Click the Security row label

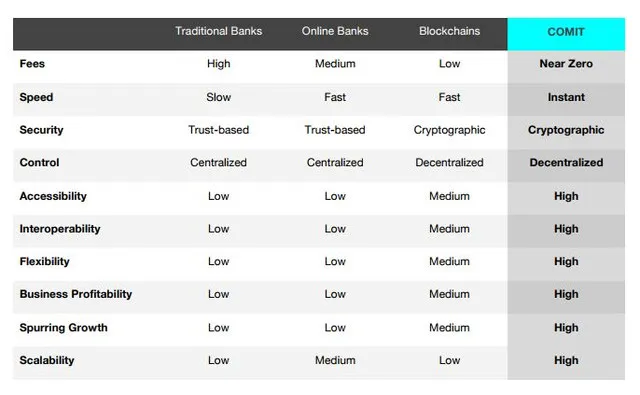tap(41, 130)
